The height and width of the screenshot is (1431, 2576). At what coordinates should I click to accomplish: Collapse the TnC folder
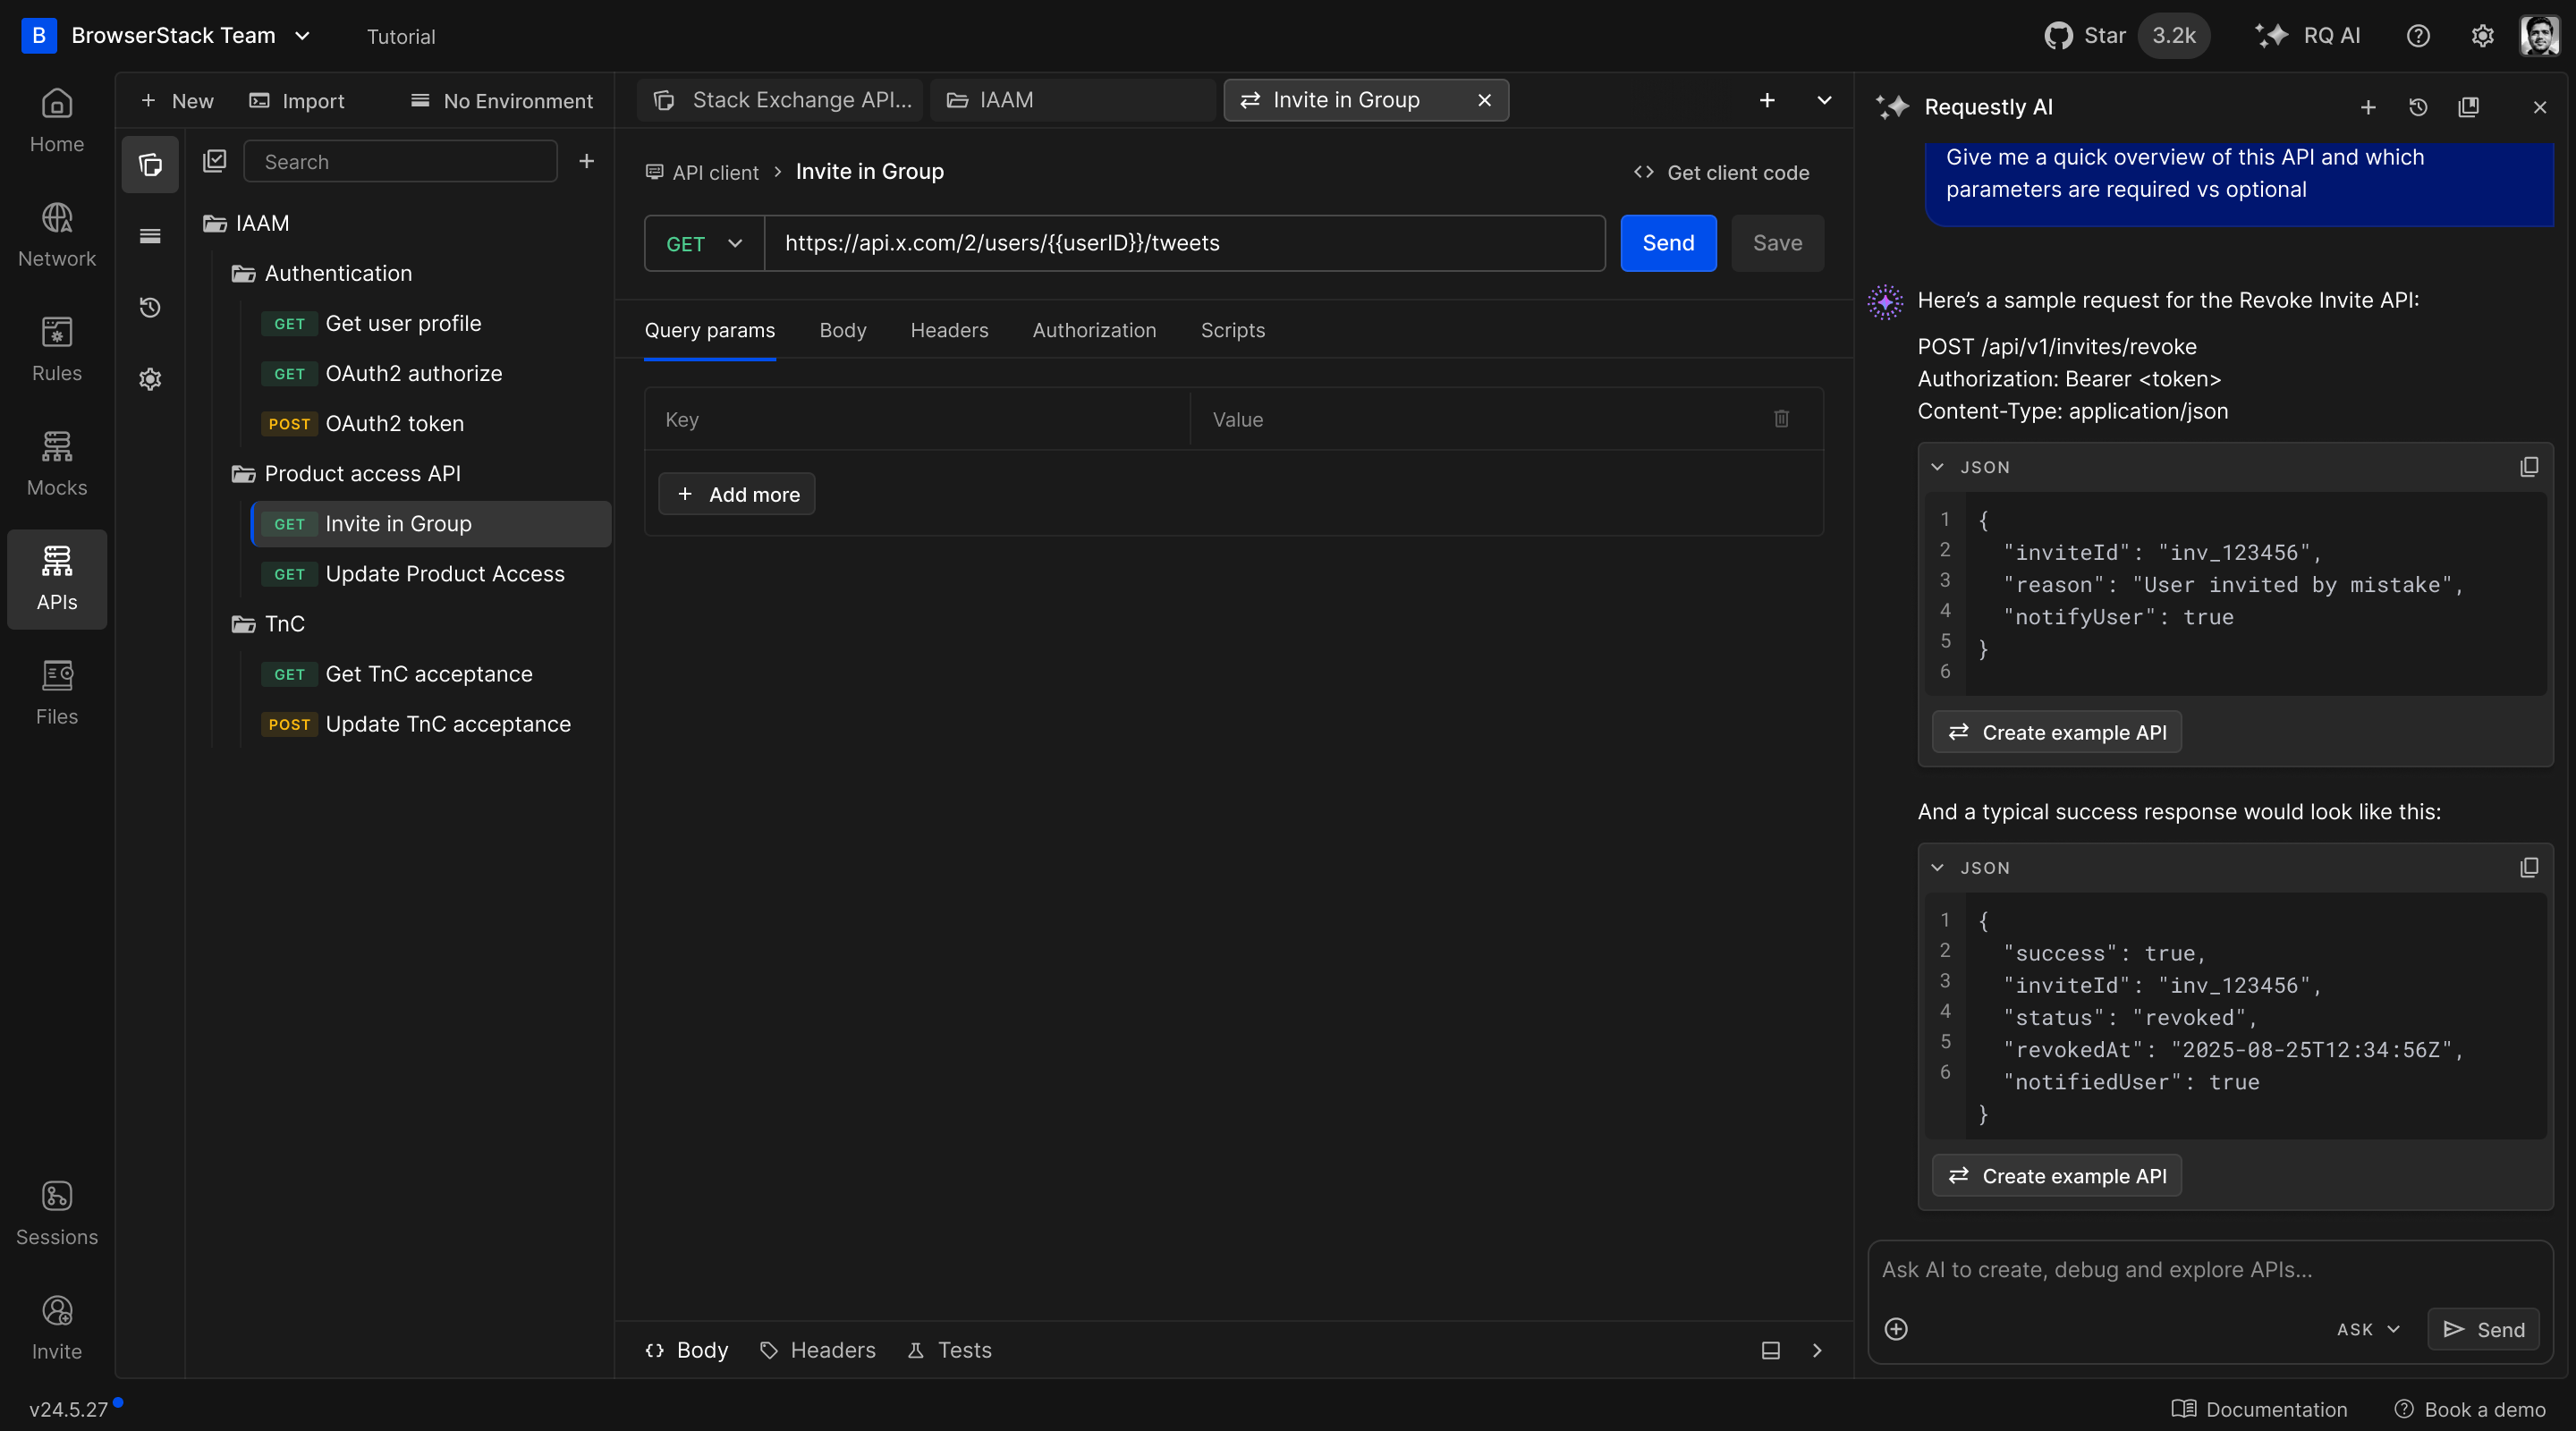click(x=268, y=624)
